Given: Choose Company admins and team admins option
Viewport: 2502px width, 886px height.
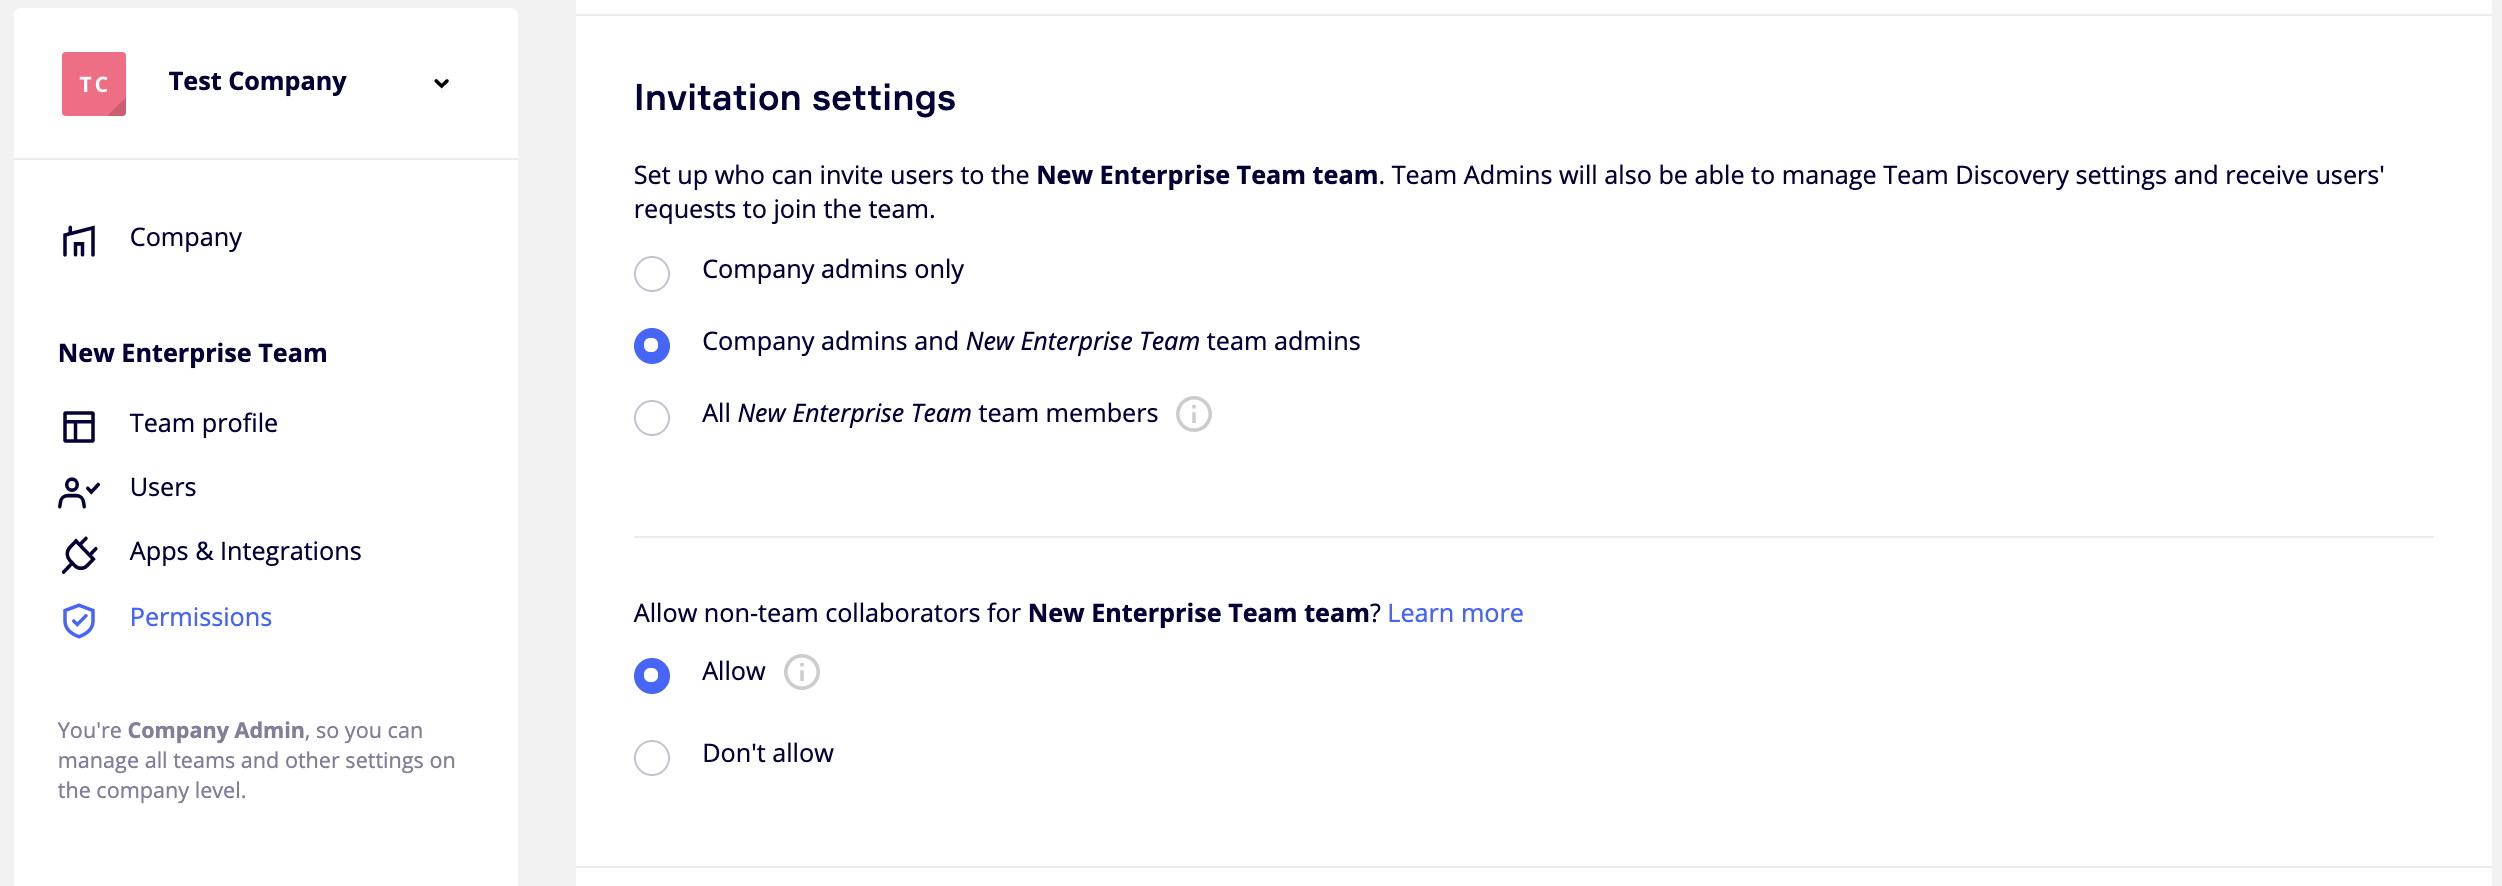Looking at the screenshot, I should tap(652, 346).
